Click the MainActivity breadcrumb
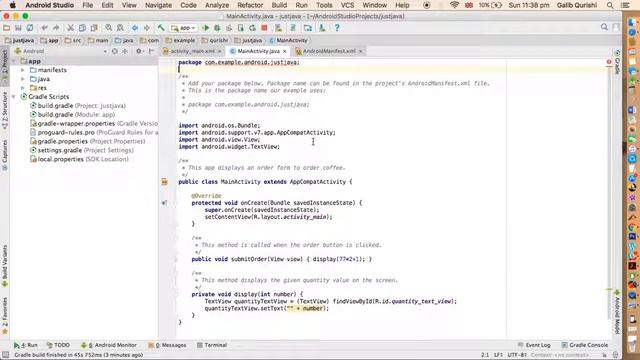The width and height of the screenshot is (640, 360). 289,40
